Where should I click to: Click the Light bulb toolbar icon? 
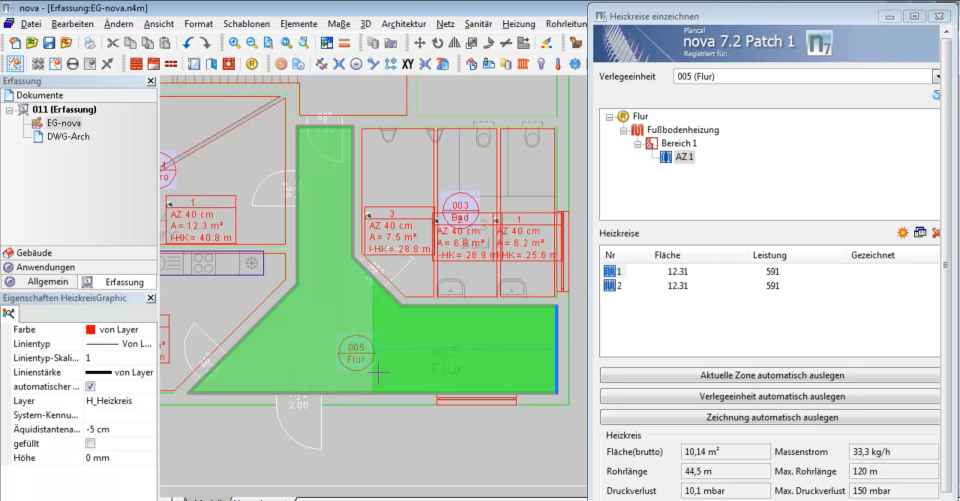(541, 64)
